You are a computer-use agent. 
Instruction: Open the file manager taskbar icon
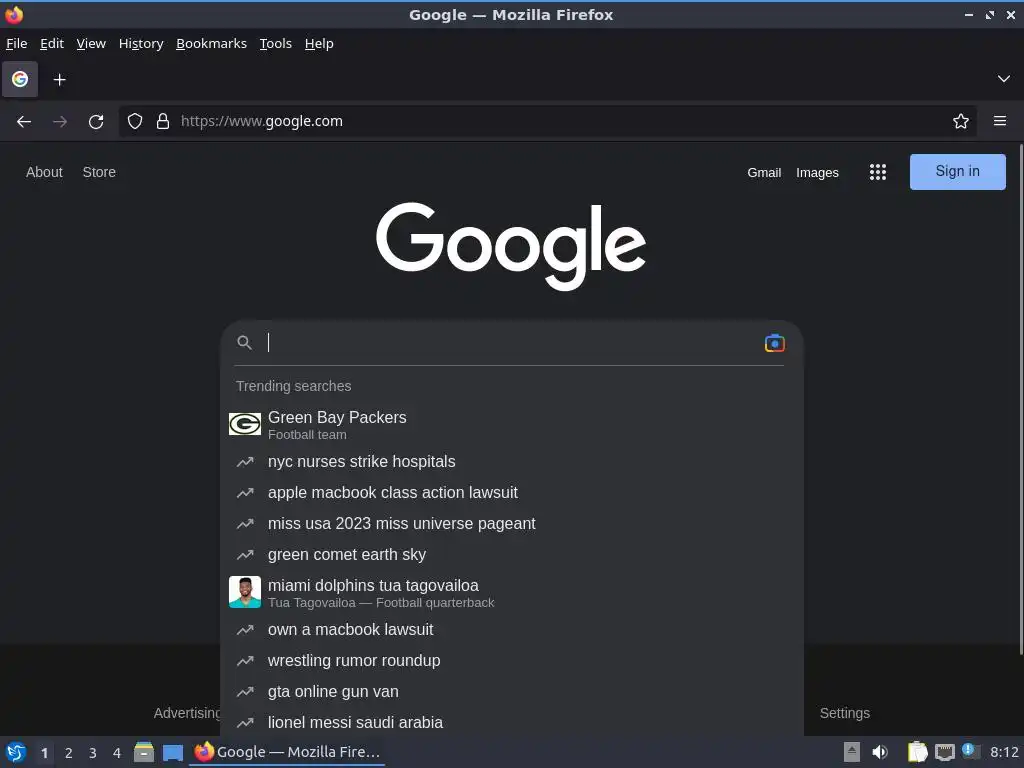click(144, 752)
